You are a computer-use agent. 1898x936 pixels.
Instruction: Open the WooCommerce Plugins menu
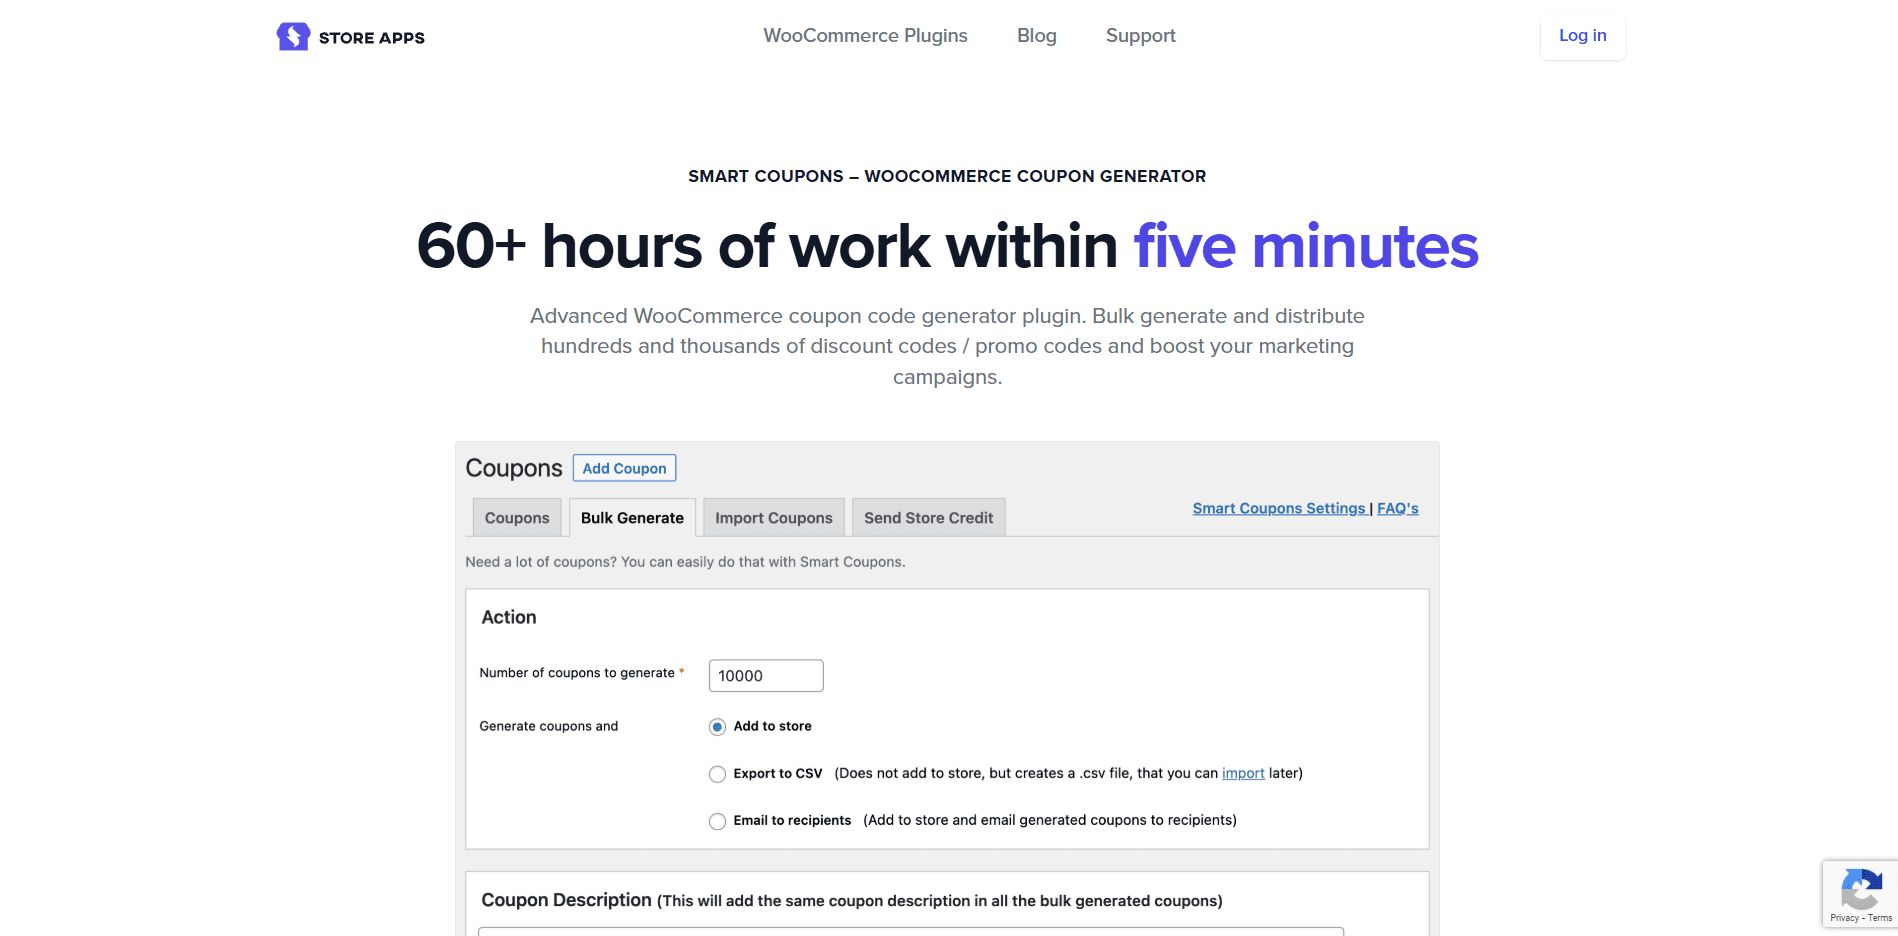coord(865,36)
